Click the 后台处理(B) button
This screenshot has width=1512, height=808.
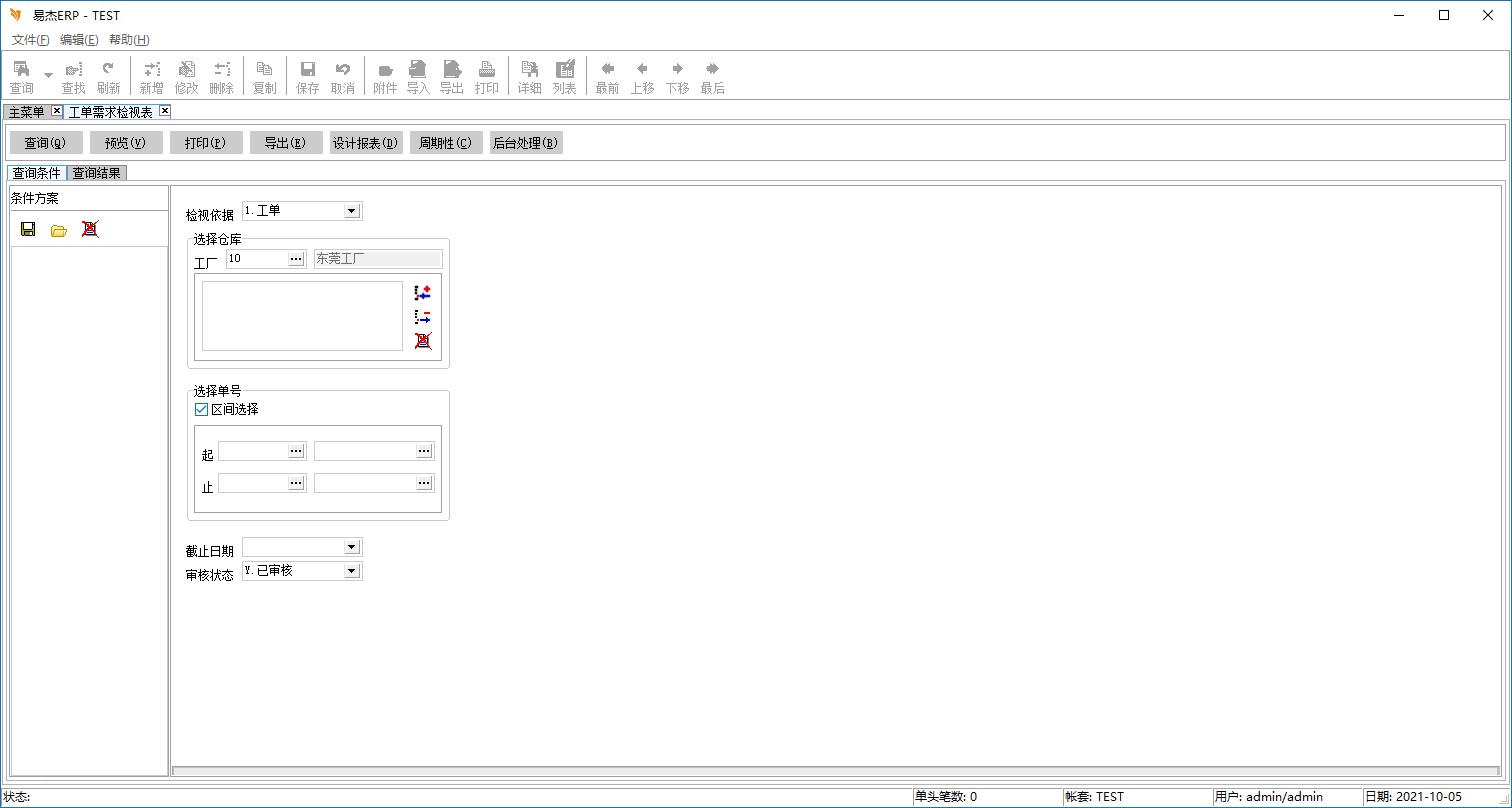pyautogui.click(x=526, y=143)
